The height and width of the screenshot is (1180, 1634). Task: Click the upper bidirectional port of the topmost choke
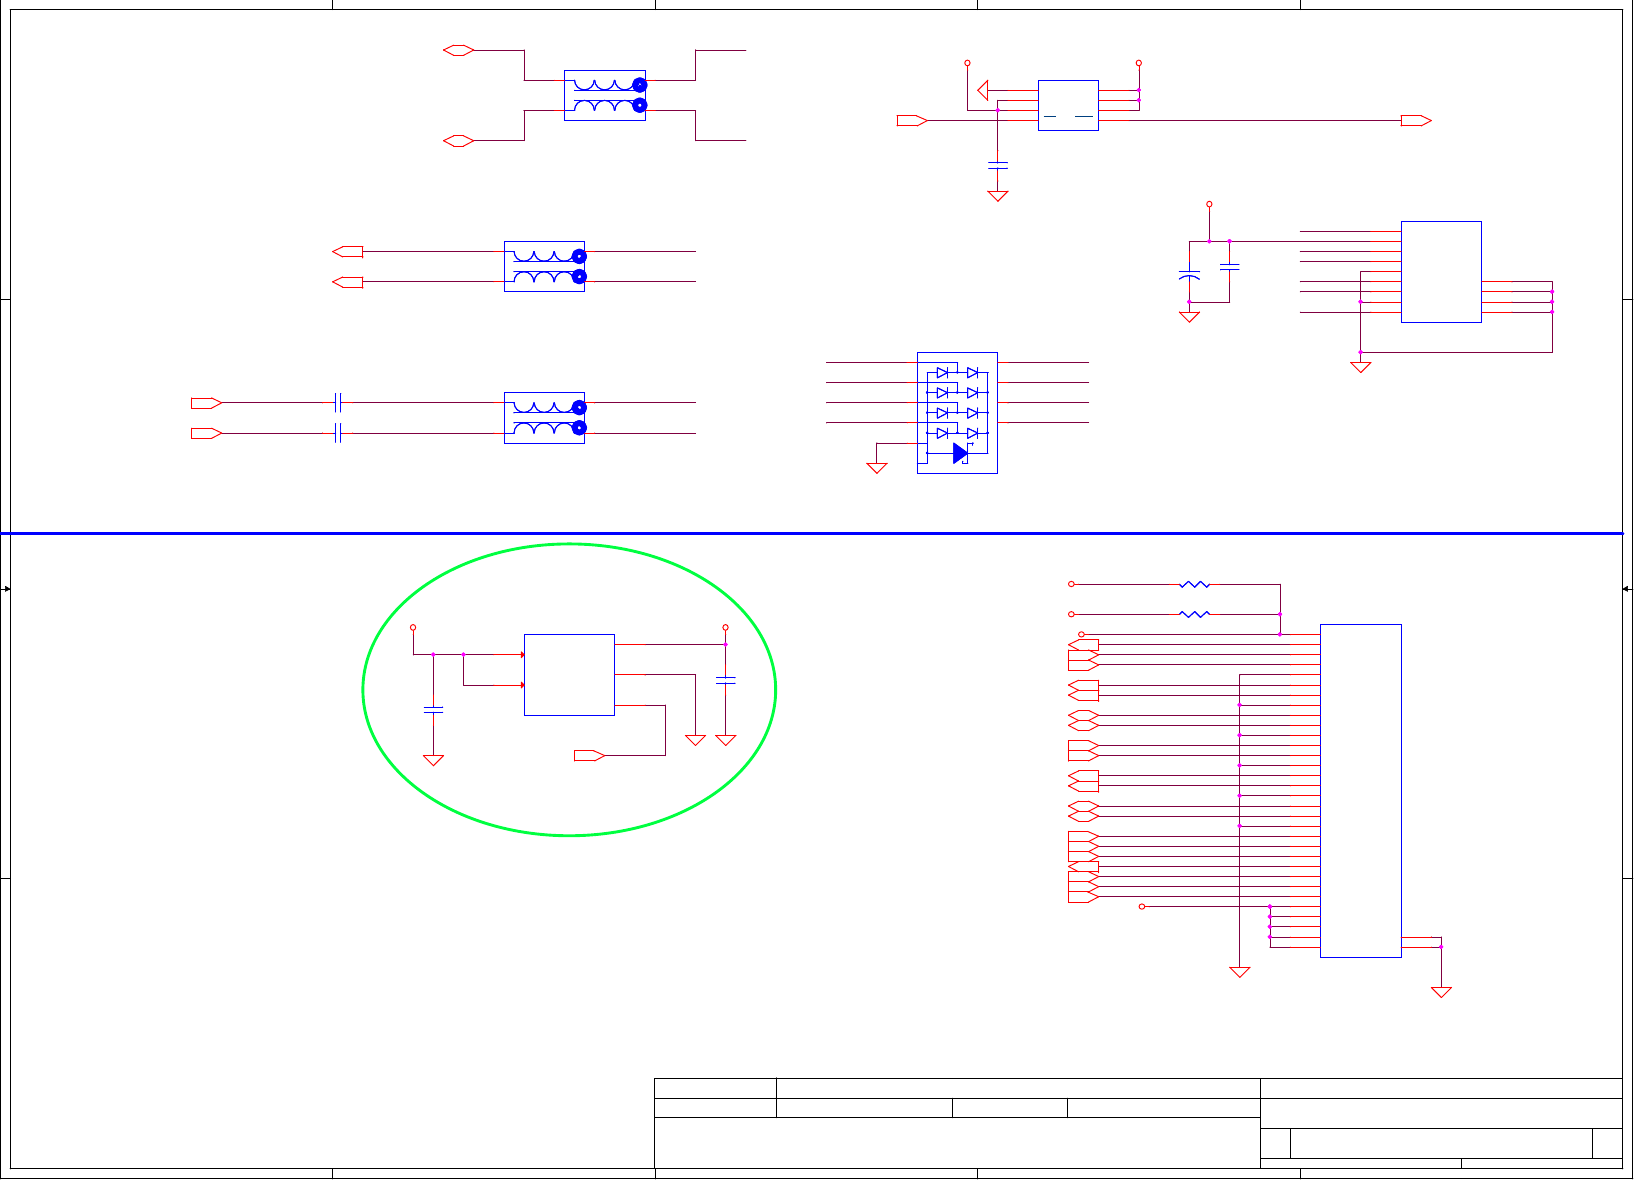[458, 50]
